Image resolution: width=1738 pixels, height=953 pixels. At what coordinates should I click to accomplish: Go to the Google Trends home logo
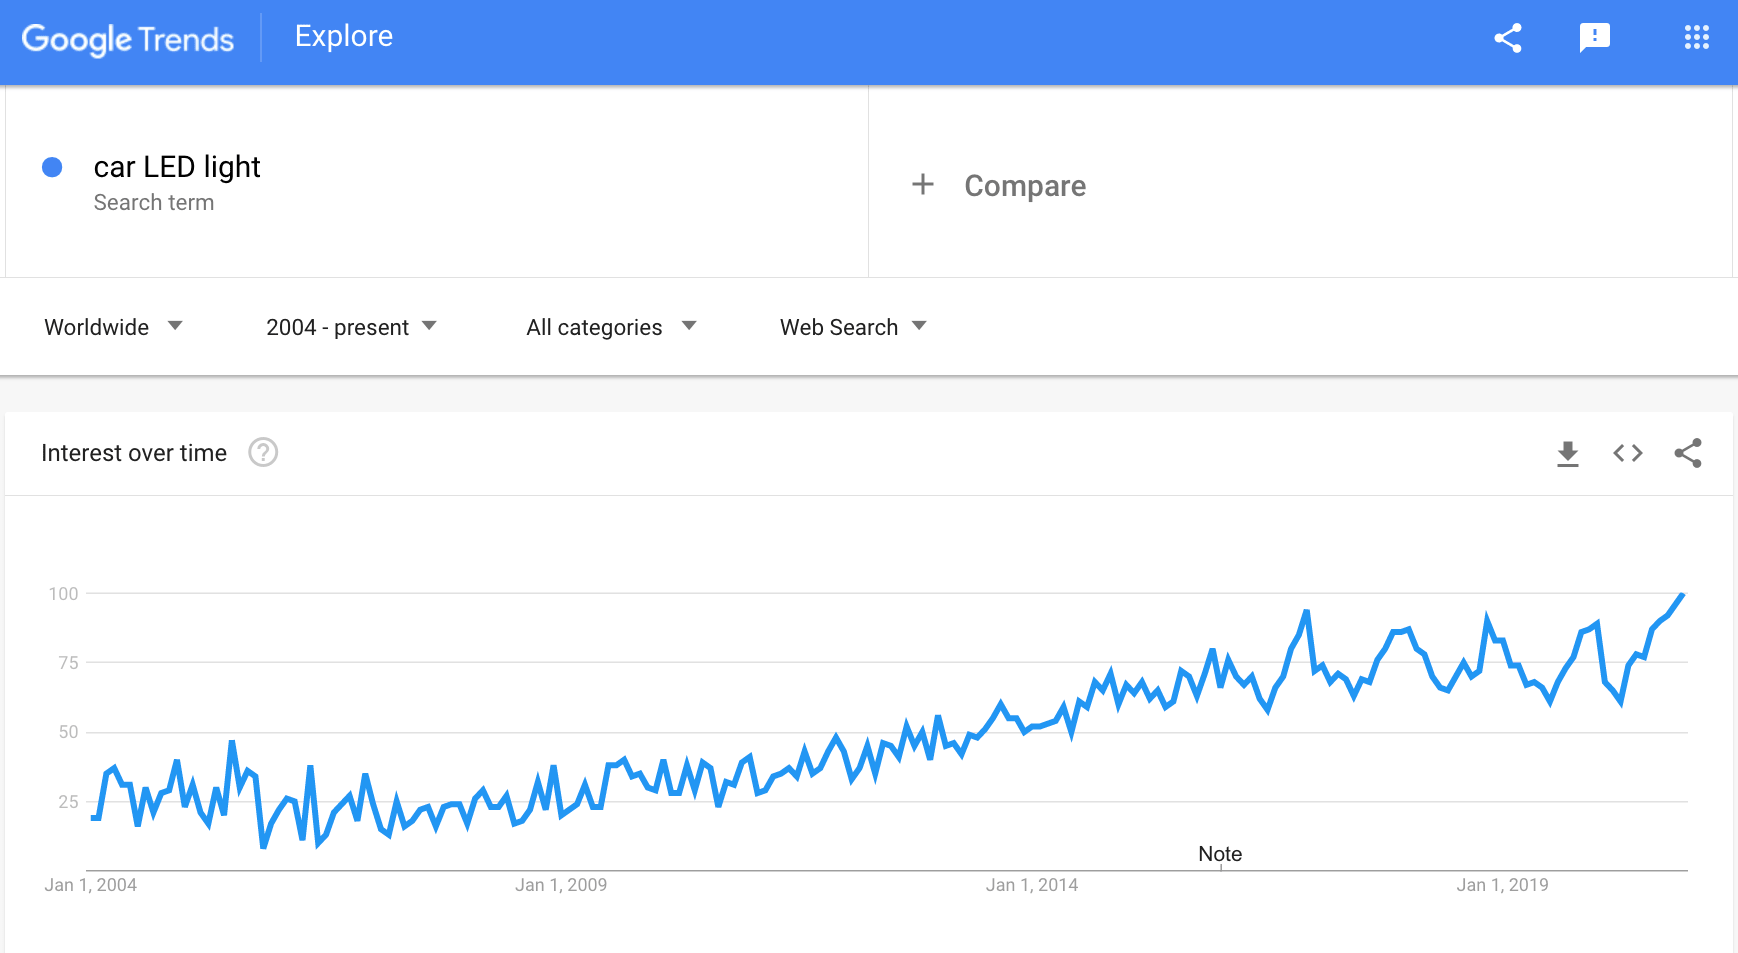pyautogui.click(x=128, y=39)
